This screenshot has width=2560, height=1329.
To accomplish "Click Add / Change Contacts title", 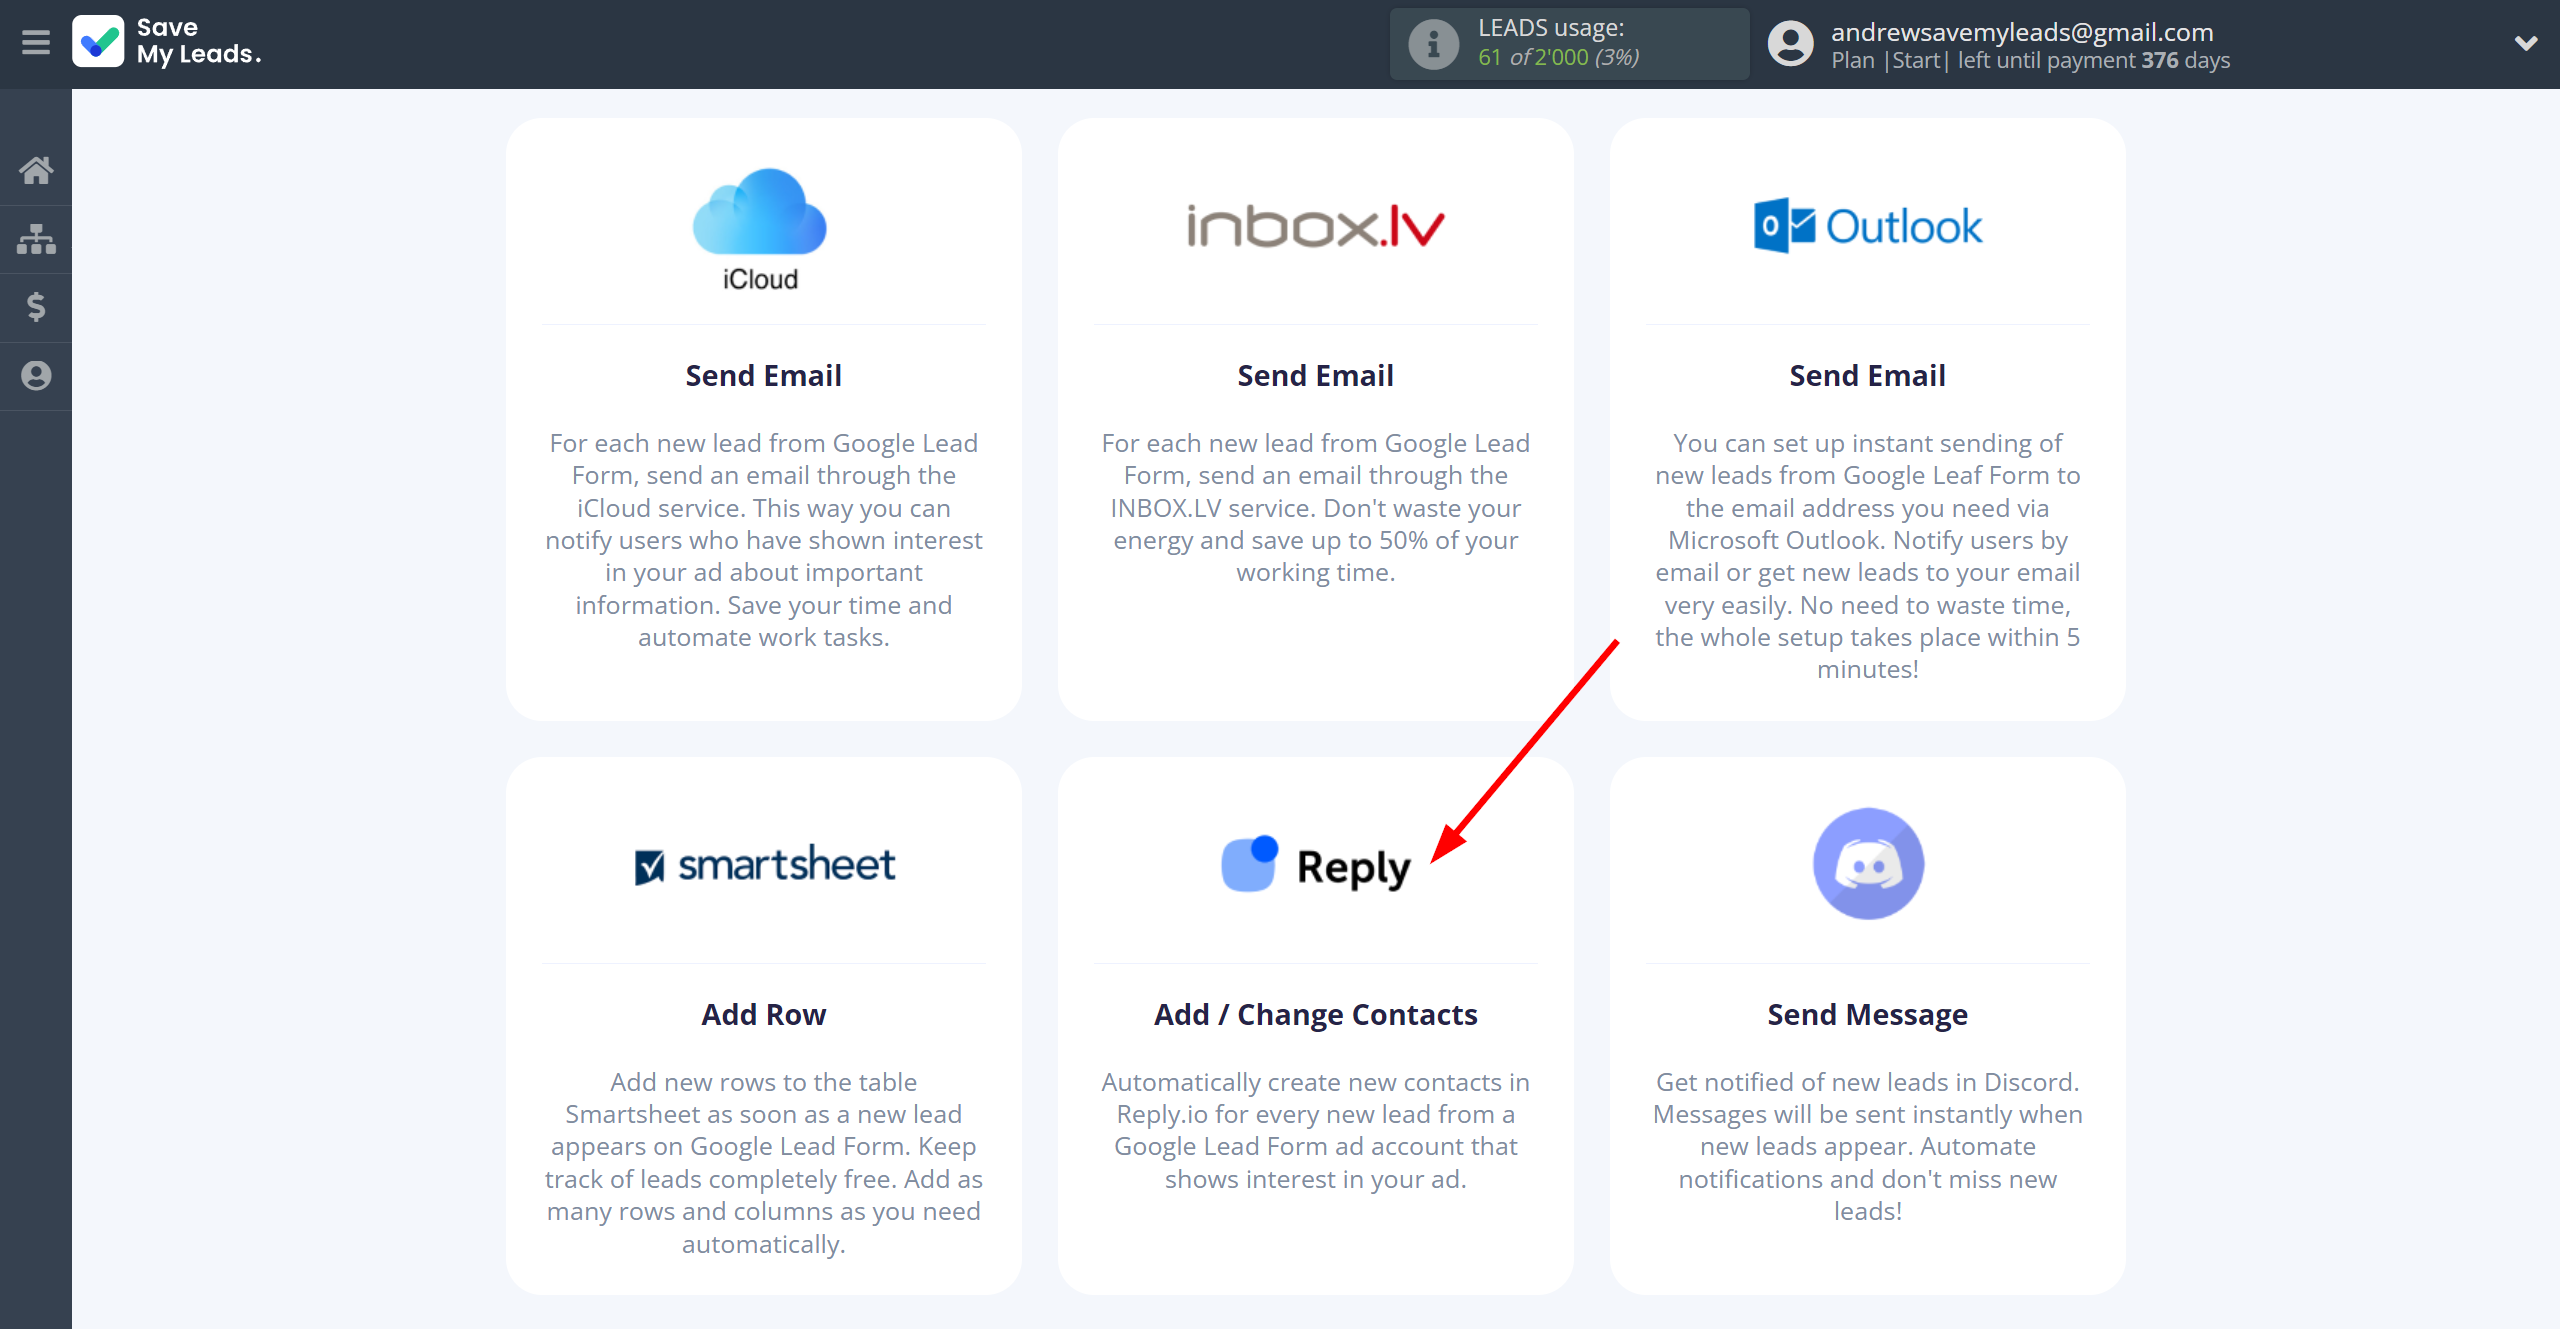I will point(1315,1015).
